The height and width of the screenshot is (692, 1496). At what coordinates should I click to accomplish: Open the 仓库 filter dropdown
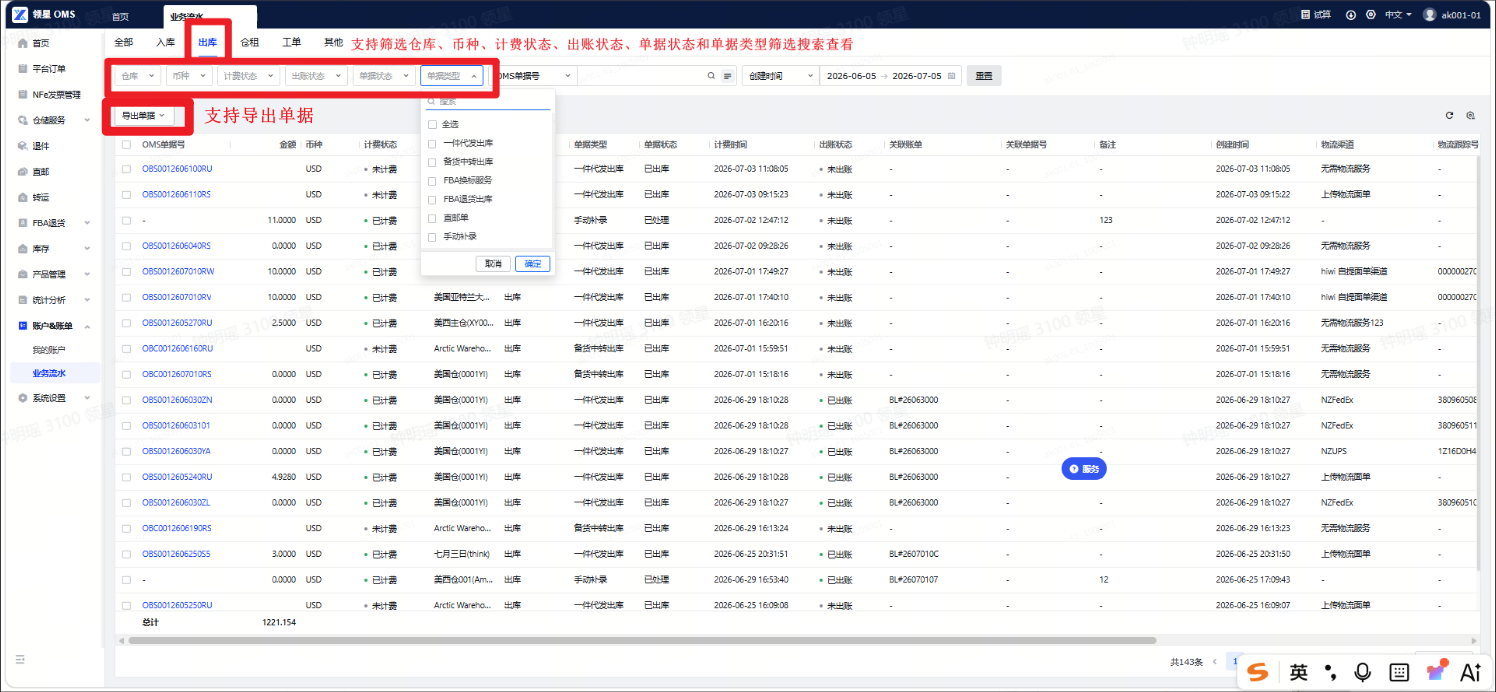137,76
